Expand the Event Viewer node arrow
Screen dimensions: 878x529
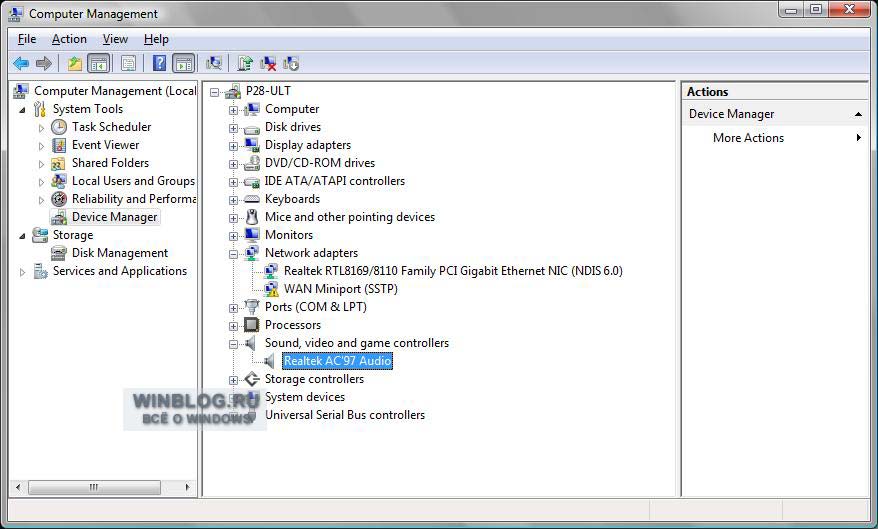41,146
